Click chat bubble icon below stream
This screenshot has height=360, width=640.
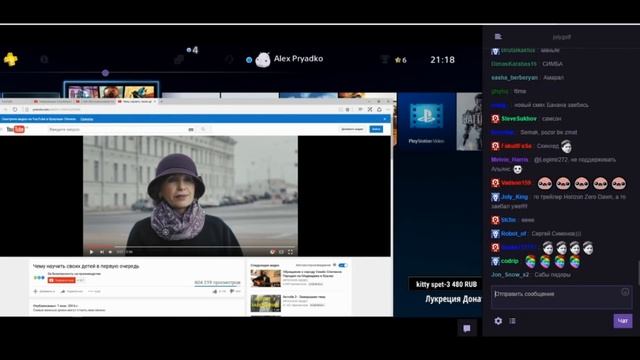[x=467, y=328]
